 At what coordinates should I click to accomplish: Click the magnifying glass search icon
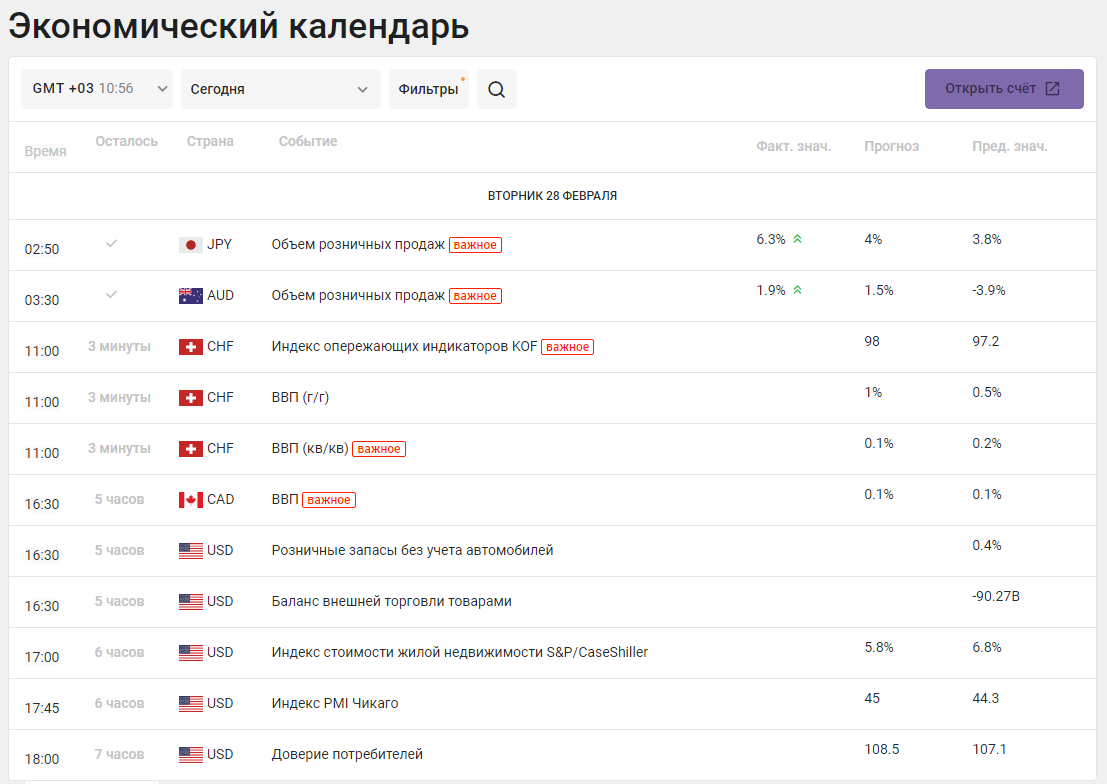[x=496, y=89]
